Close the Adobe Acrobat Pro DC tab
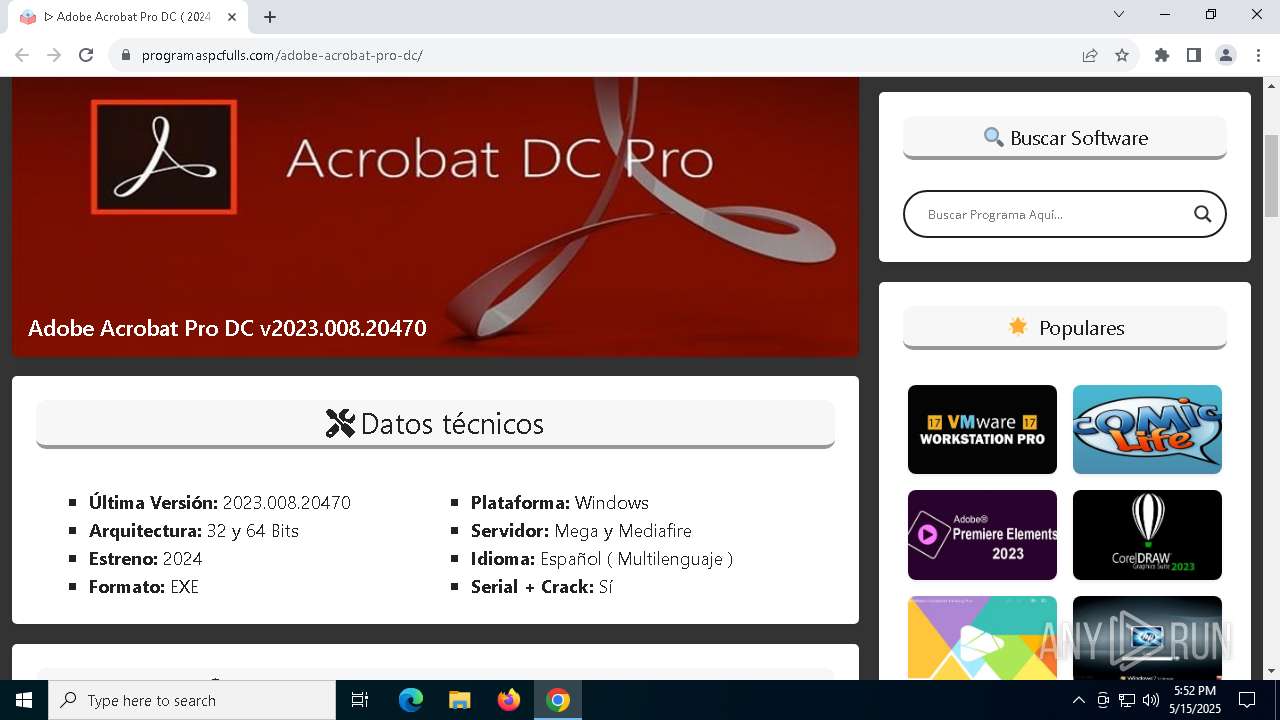Viewport: 1280px width, 720px height. point(233,17)
